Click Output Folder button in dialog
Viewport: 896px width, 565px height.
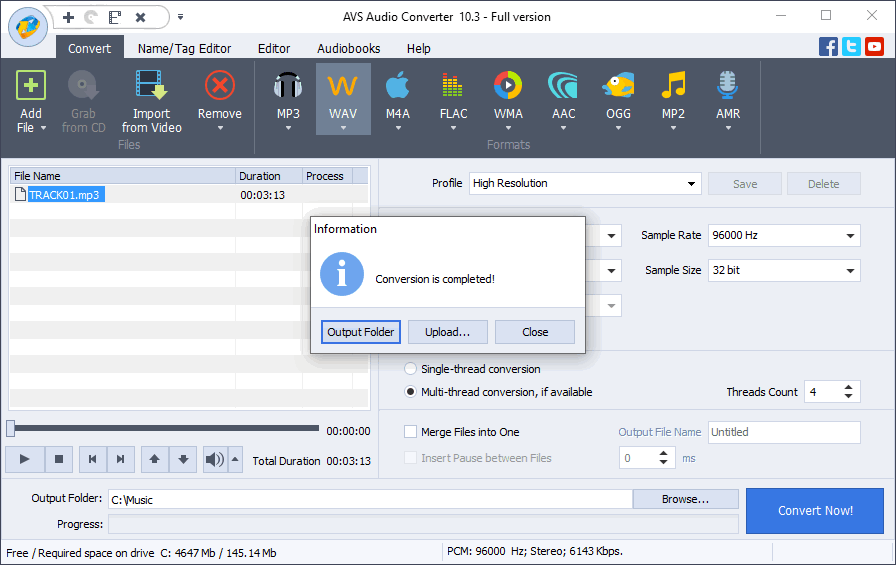coord(361,332)
